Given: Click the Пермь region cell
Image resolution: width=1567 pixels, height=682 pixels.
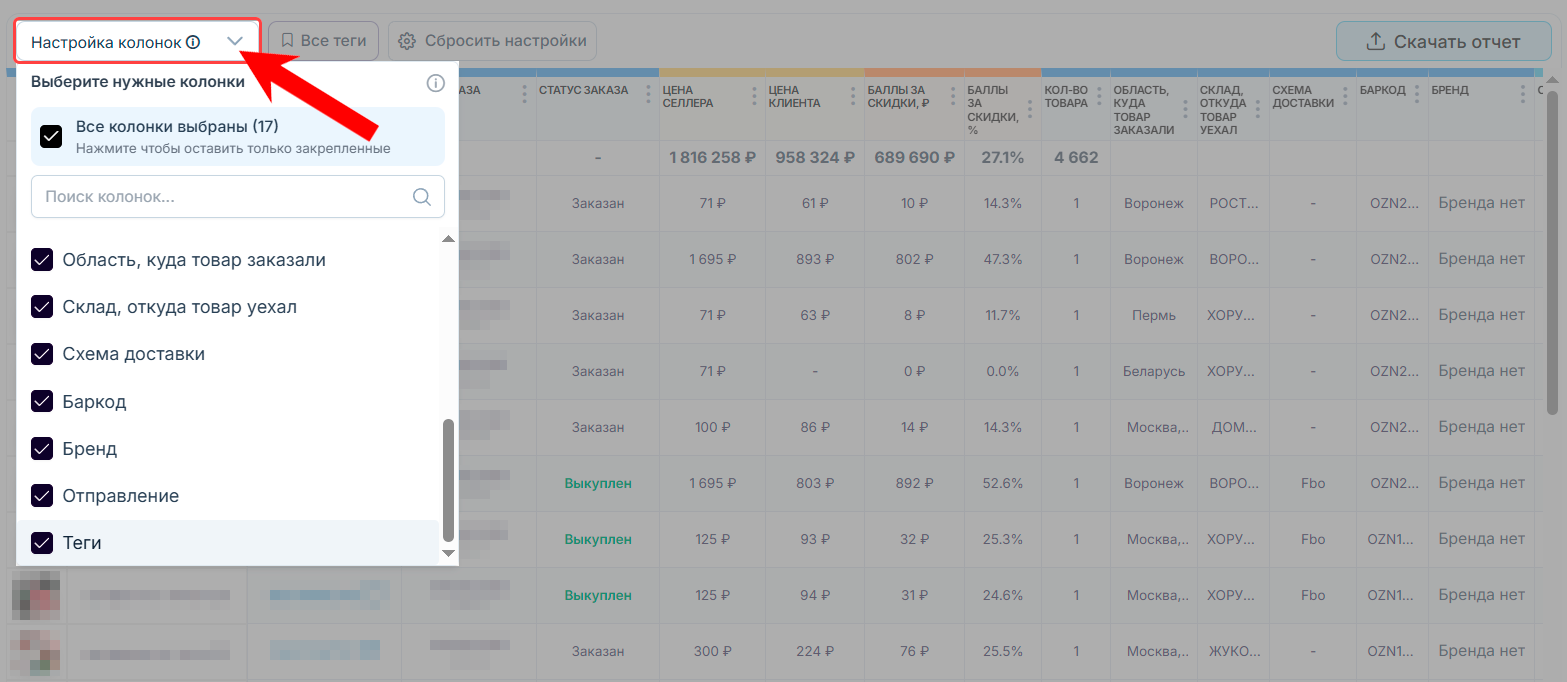Looking at the screenshot, I should pos(1154,315).
